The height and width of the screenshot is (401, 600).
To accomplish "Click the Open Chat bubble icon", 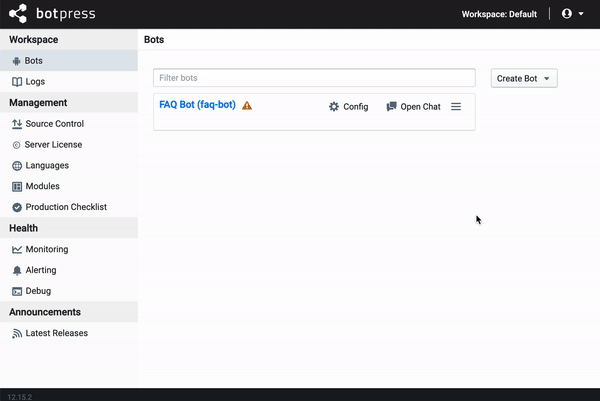I will tap(391, 106).
